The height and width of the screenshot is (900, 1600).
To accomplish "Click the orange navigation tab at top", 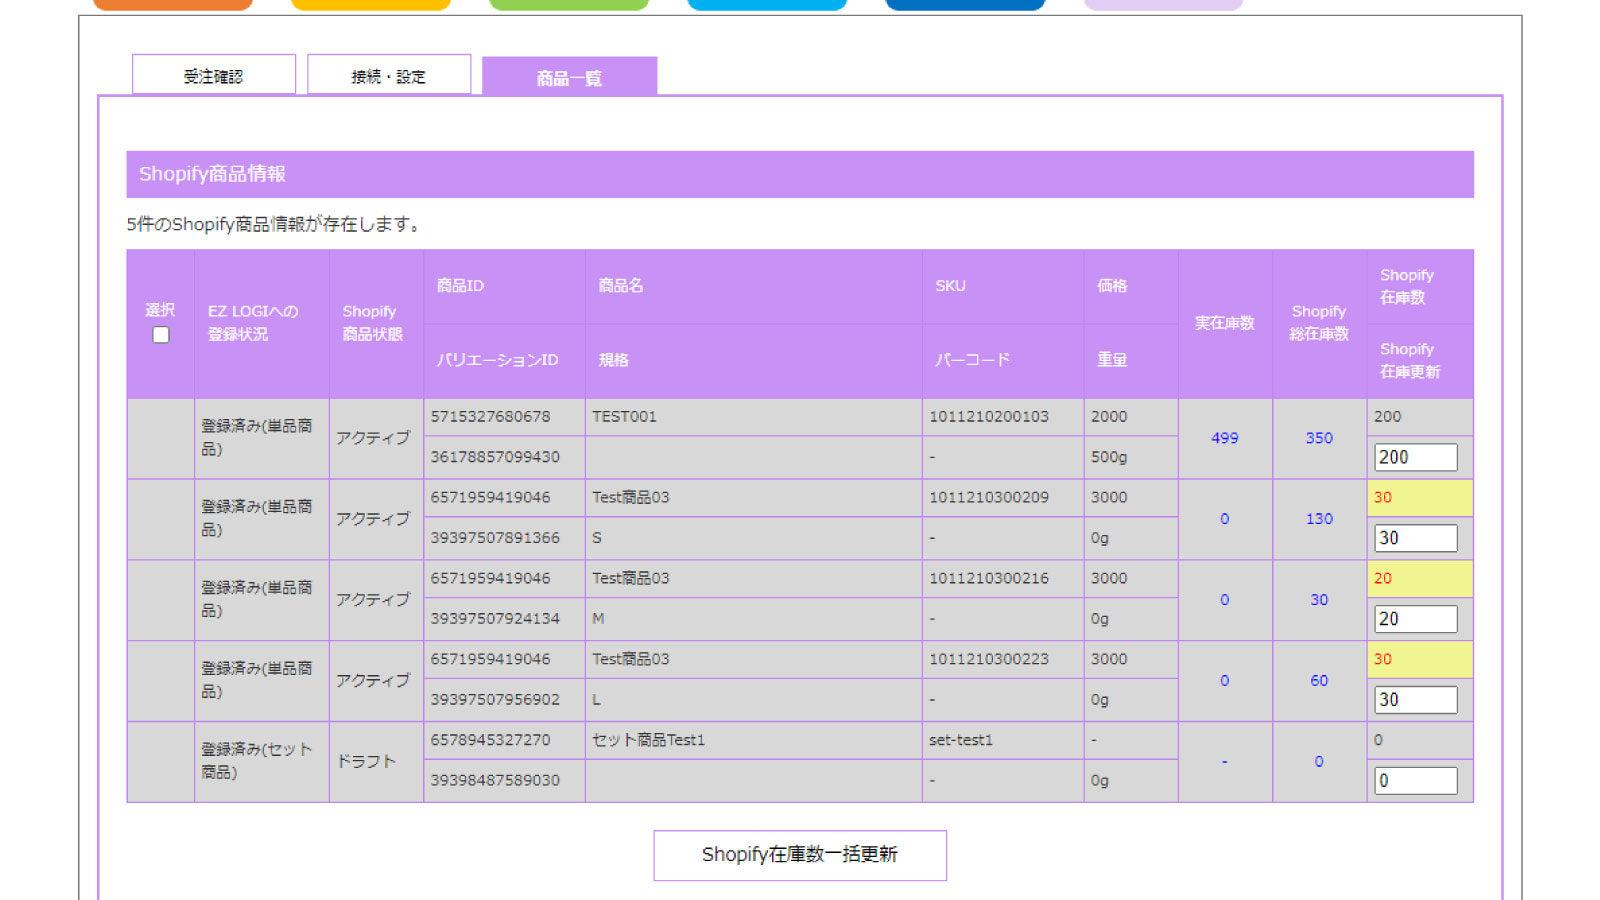I will [x=174, y=5].
